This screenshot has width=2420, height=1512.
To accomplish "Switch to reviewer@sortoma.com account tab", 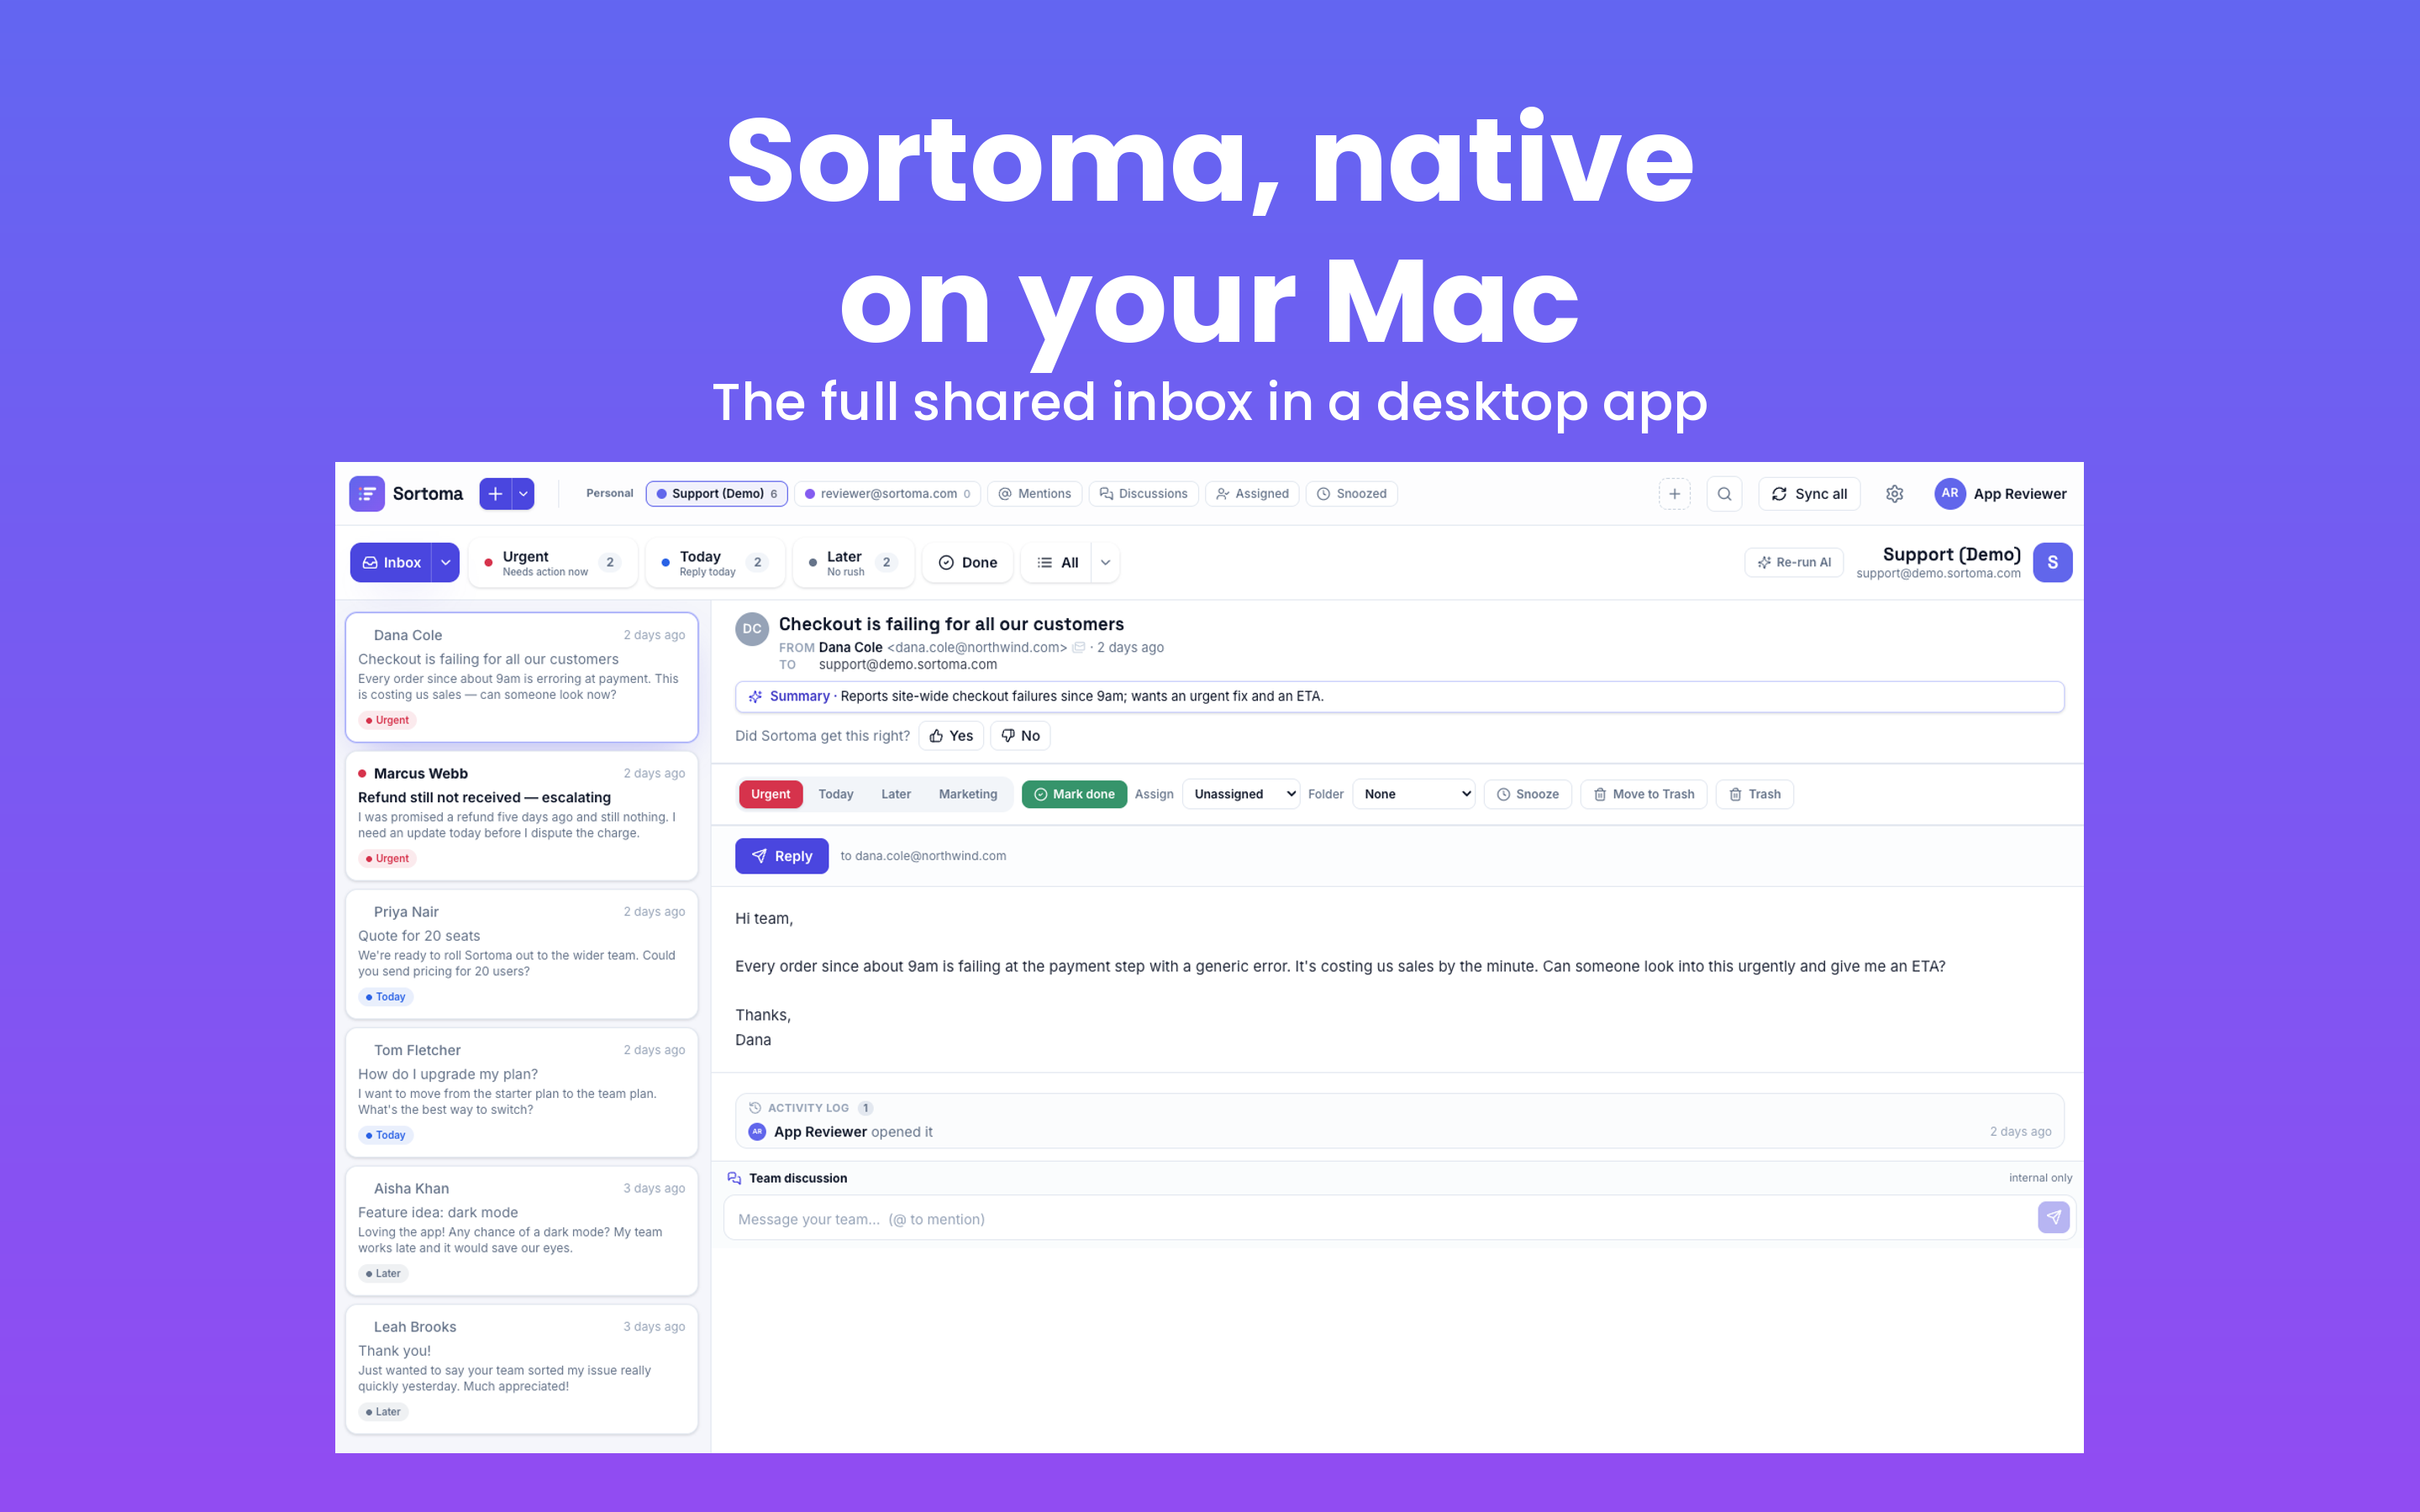I will click(x=888, y=494).
